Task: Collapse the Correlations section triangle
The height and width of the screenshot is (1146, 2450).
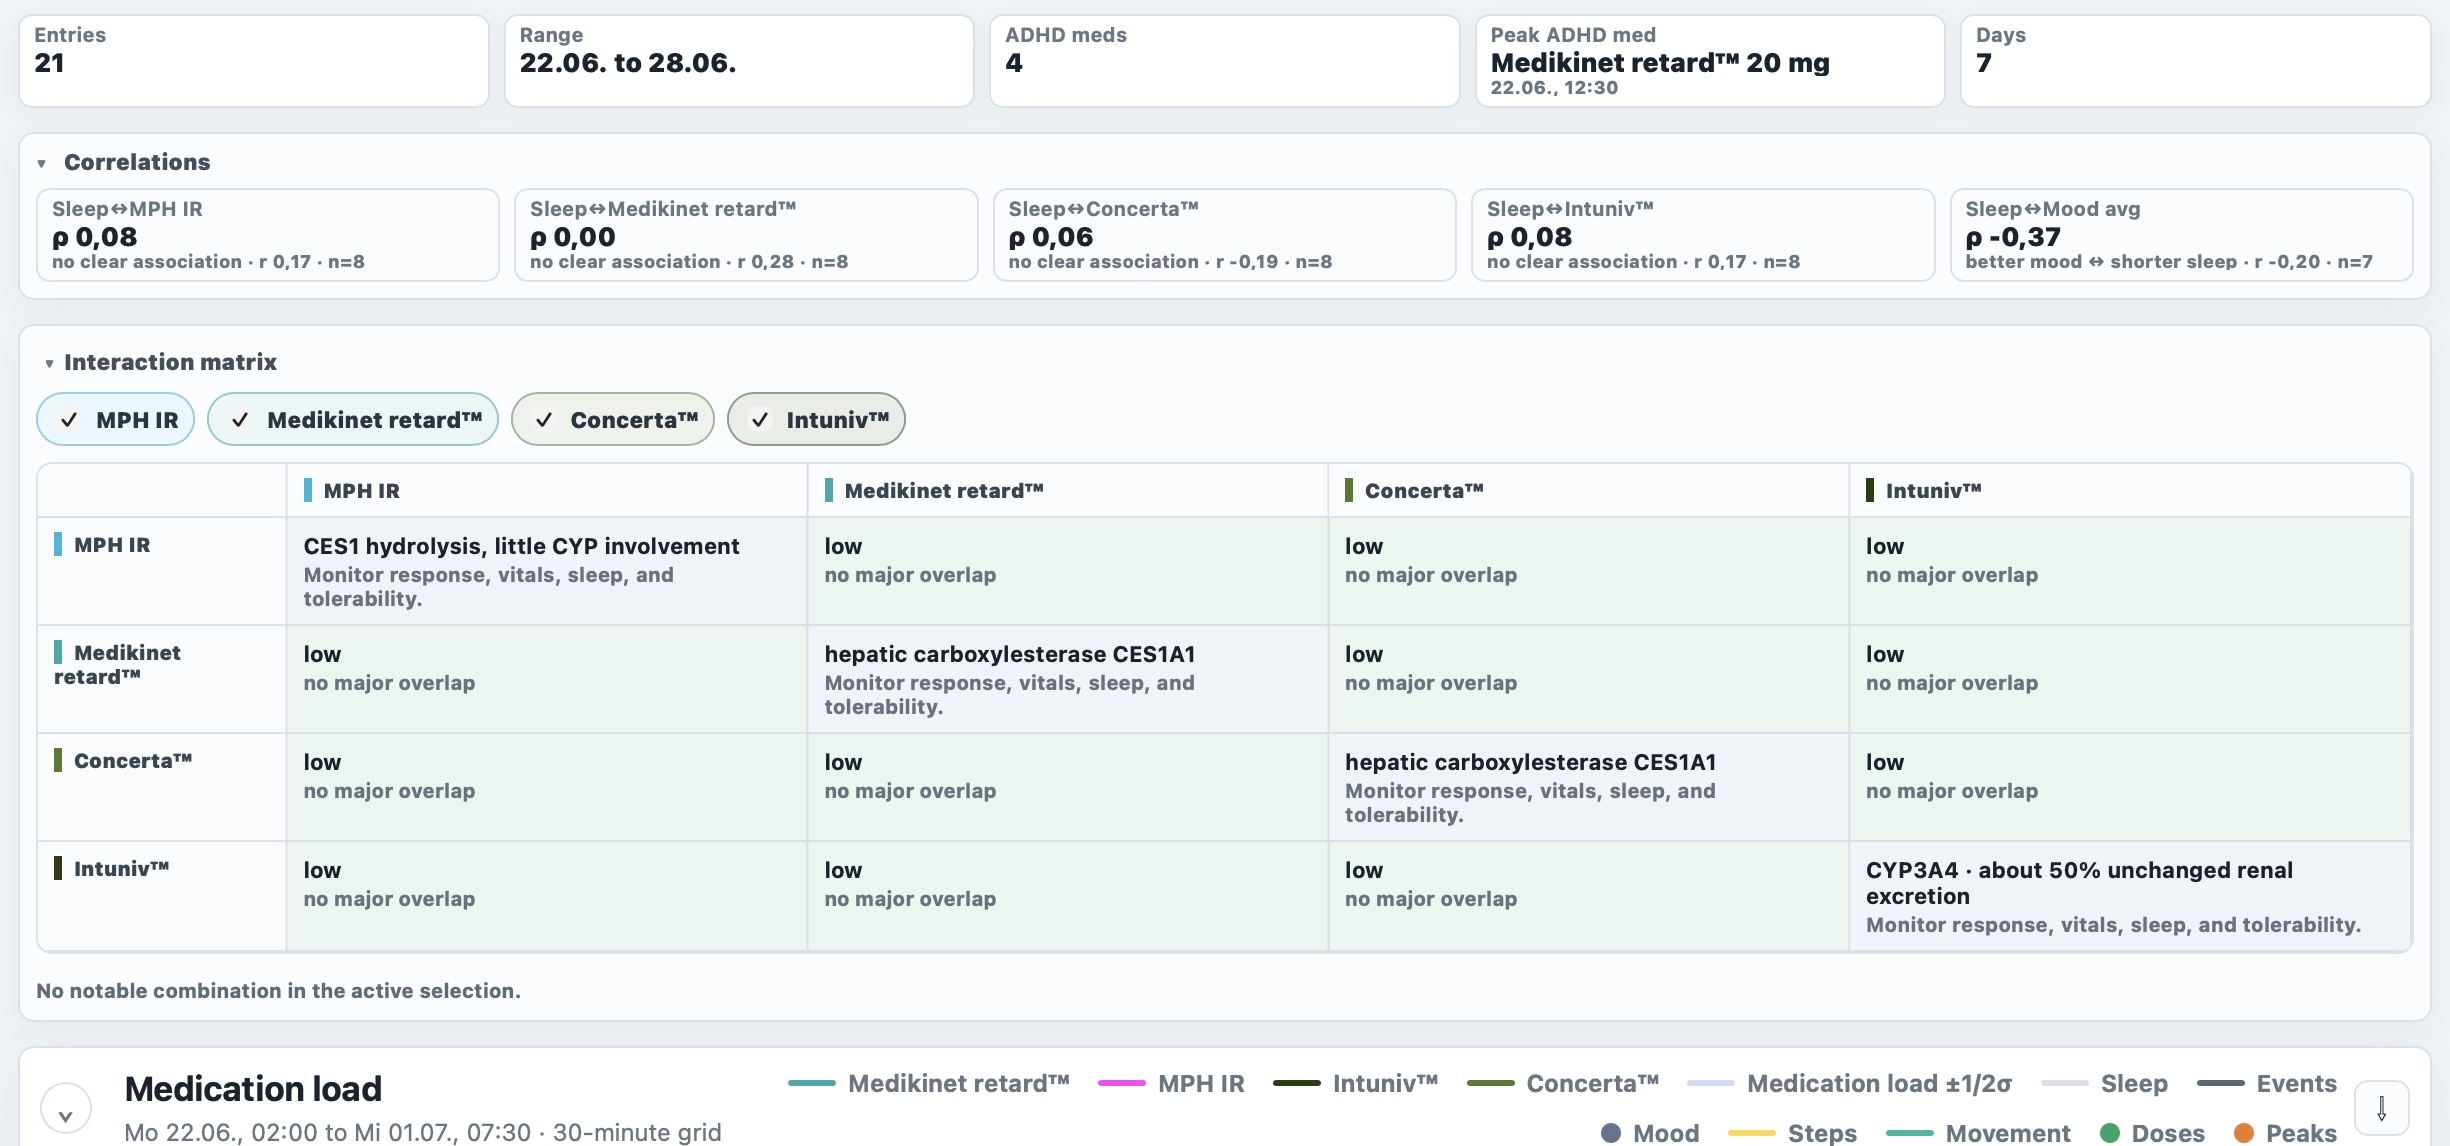Action: [x=42, y=163]
